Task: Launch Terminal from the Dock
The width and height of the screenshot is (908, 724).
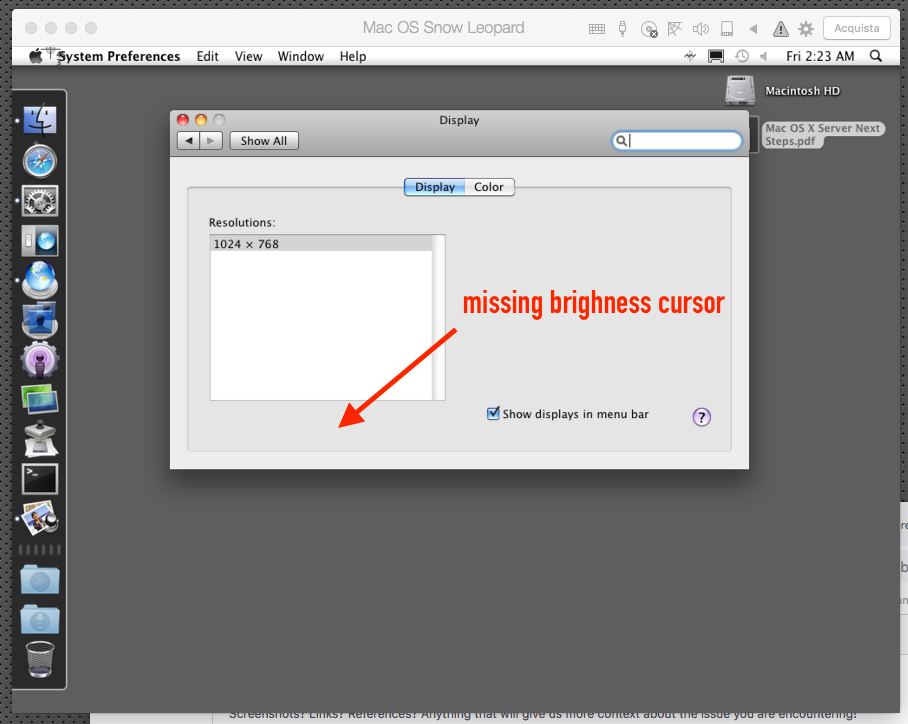Action: pos(39,479)
